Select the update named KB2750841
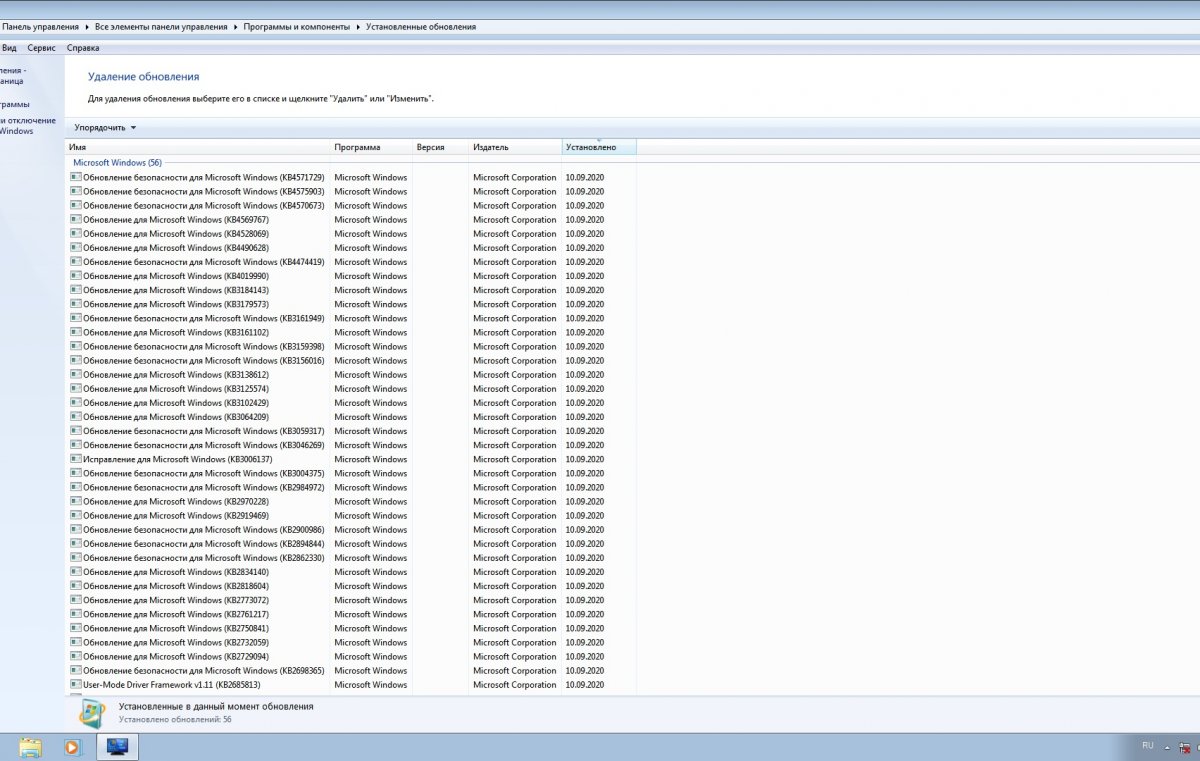1200x761 pixels. [x=176, y=628]
